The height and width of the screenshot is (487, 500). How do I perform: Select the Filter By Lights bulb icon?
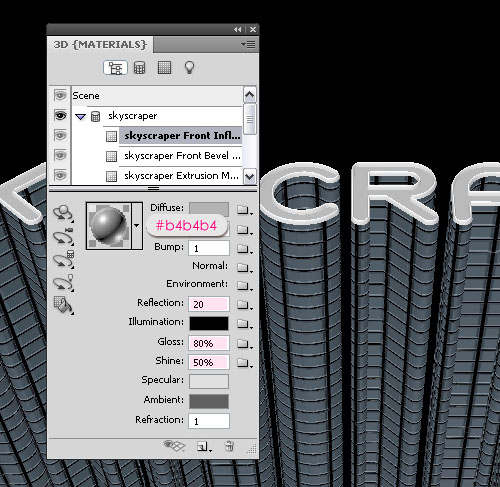pos(189,68)
